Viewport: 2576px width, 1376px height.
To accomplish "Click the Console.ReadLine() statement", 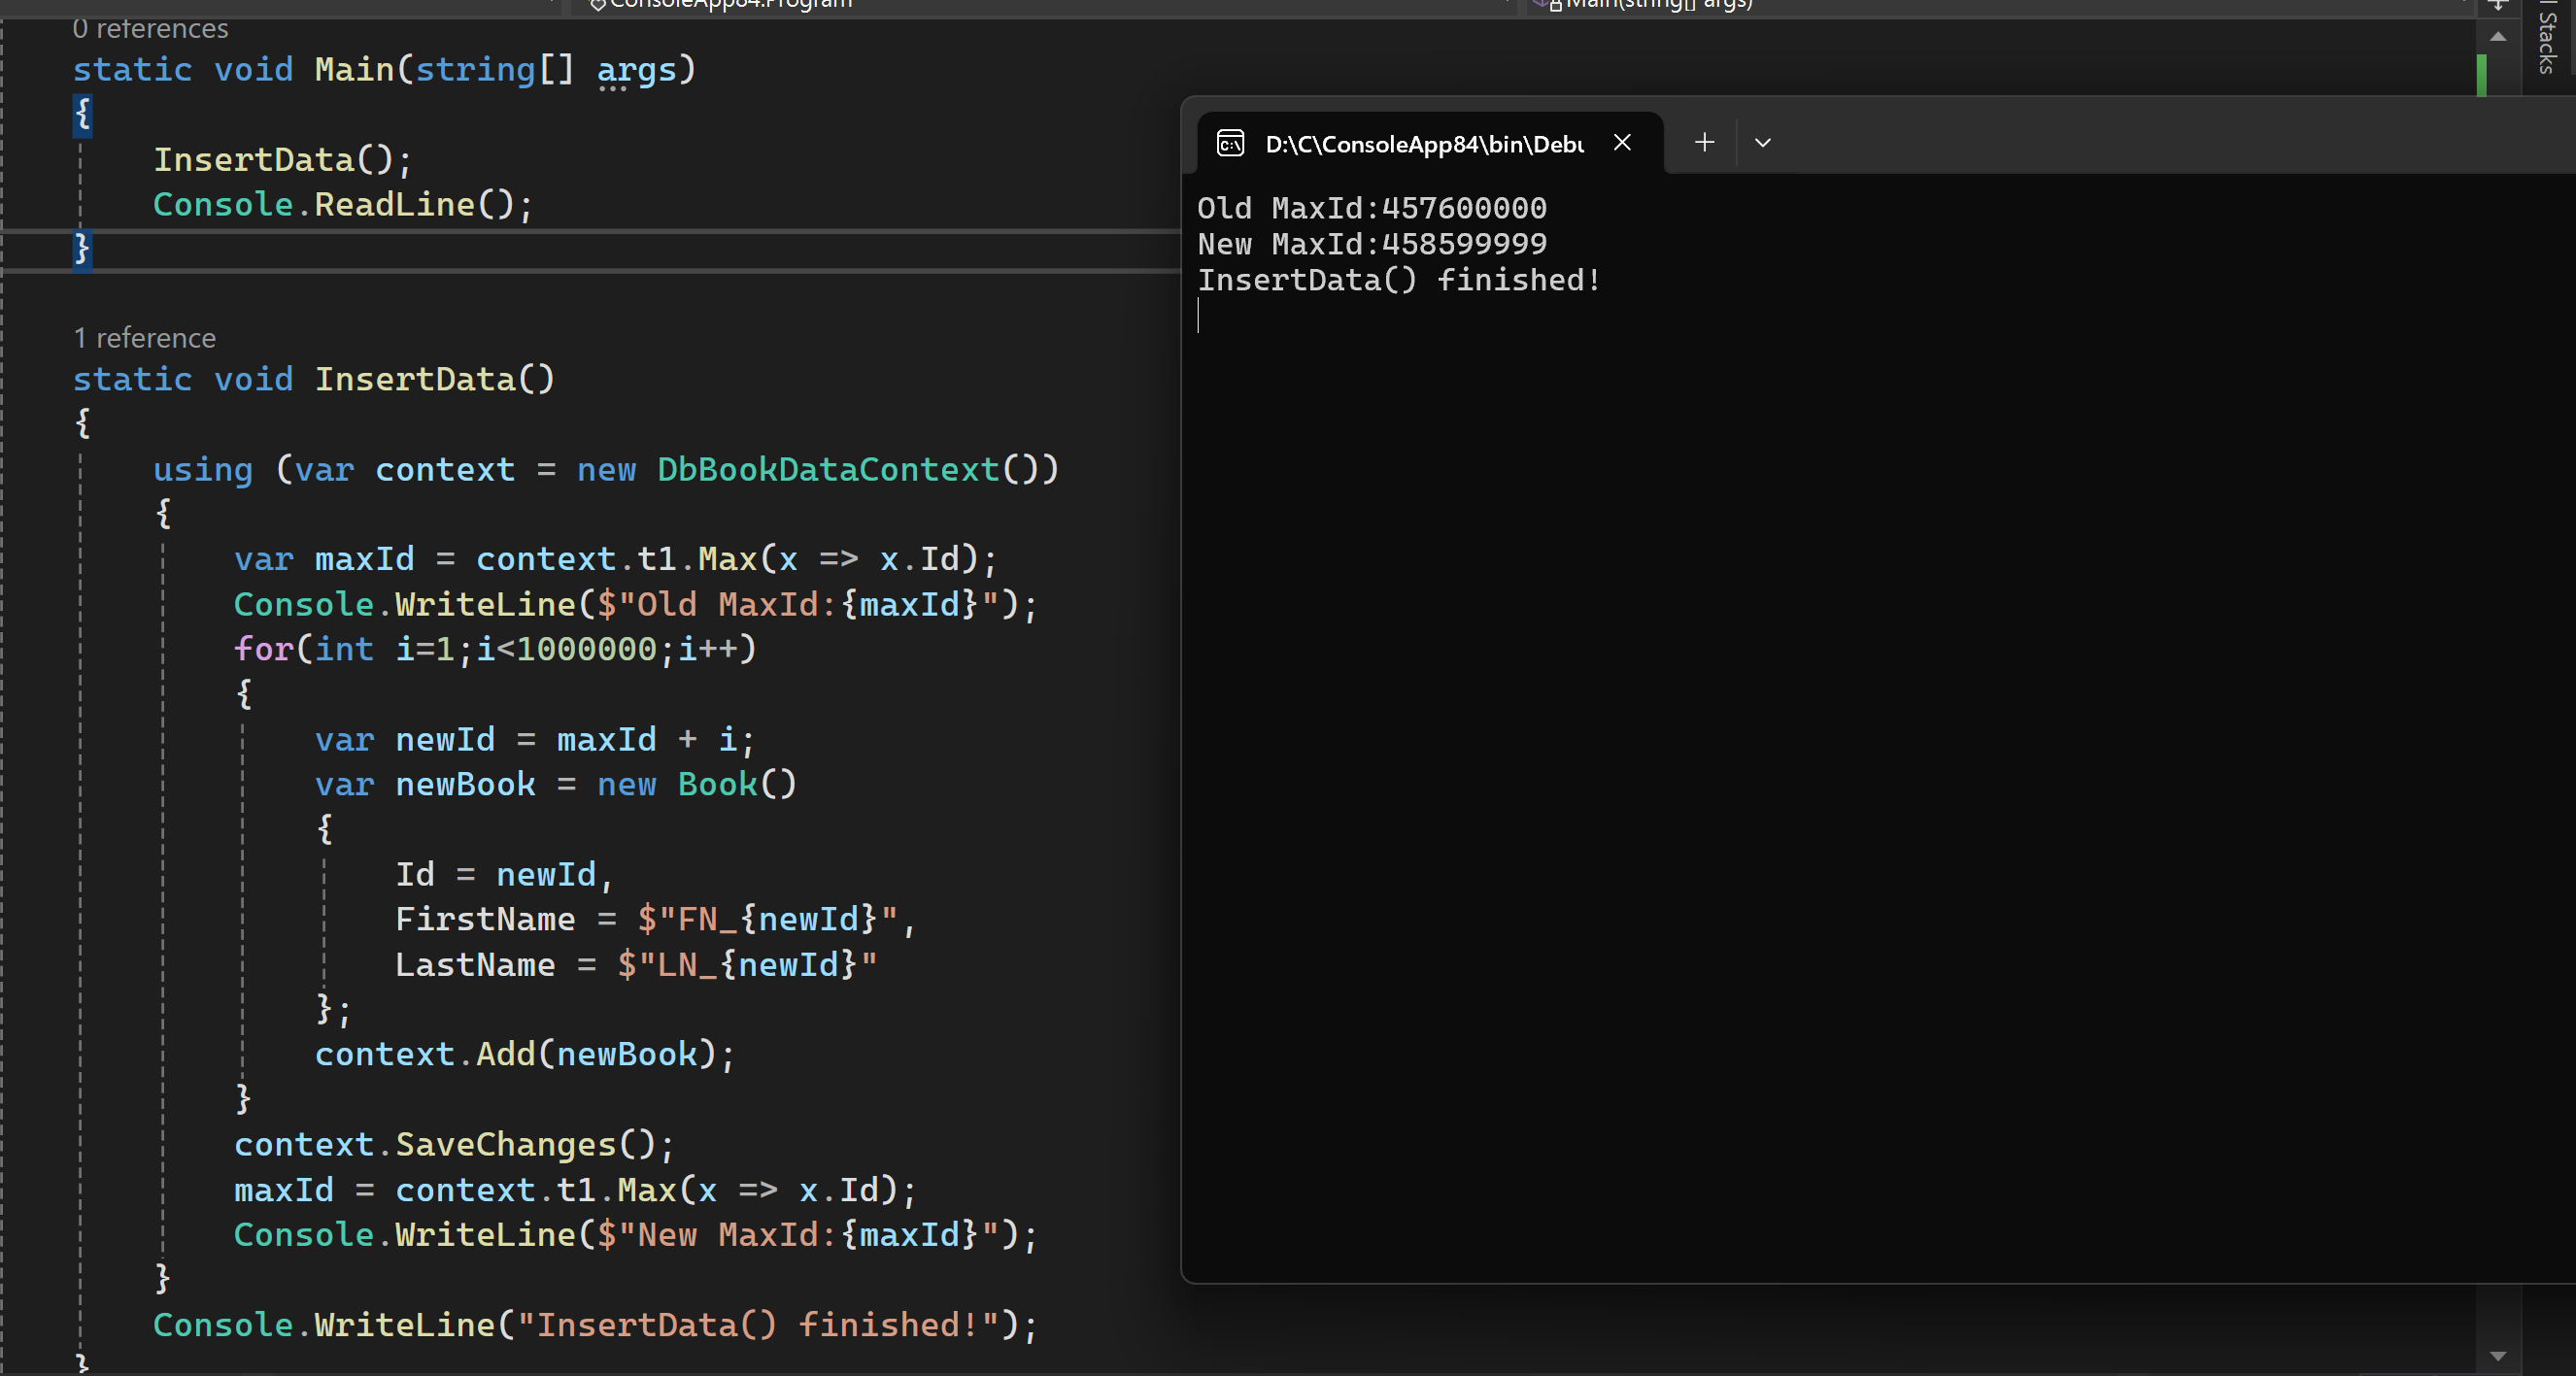I will pyautogui.click(x=342, y=205).
